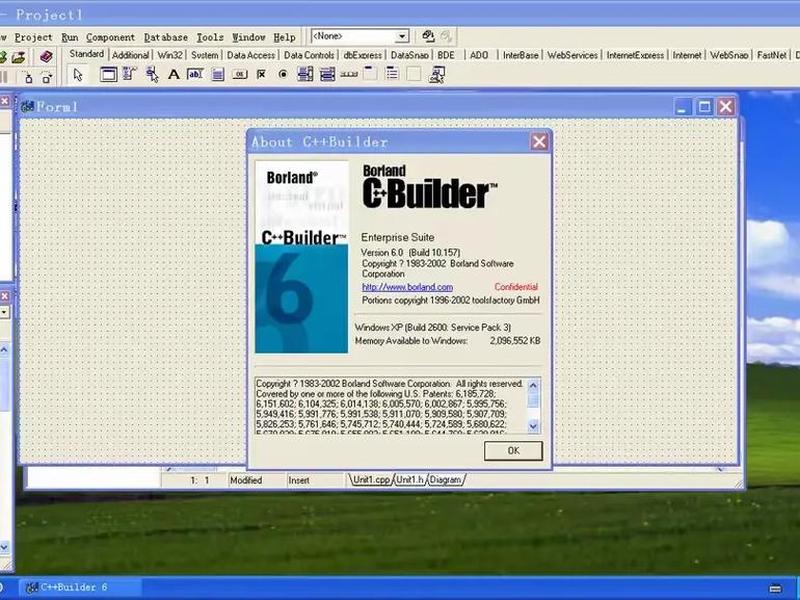Click the Trace Into debug icon
Image resolution: width=800 pixels, height=600 pixels.
tap(29, 78)
